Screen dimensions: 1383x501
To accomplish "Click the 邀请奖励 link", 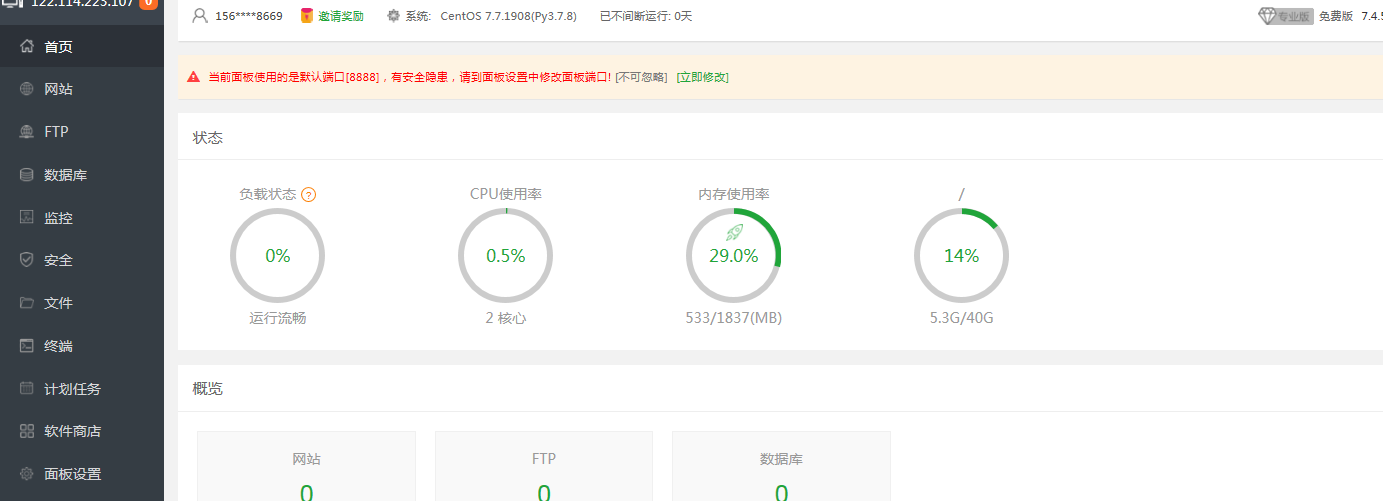I will [x=341, y=16].
